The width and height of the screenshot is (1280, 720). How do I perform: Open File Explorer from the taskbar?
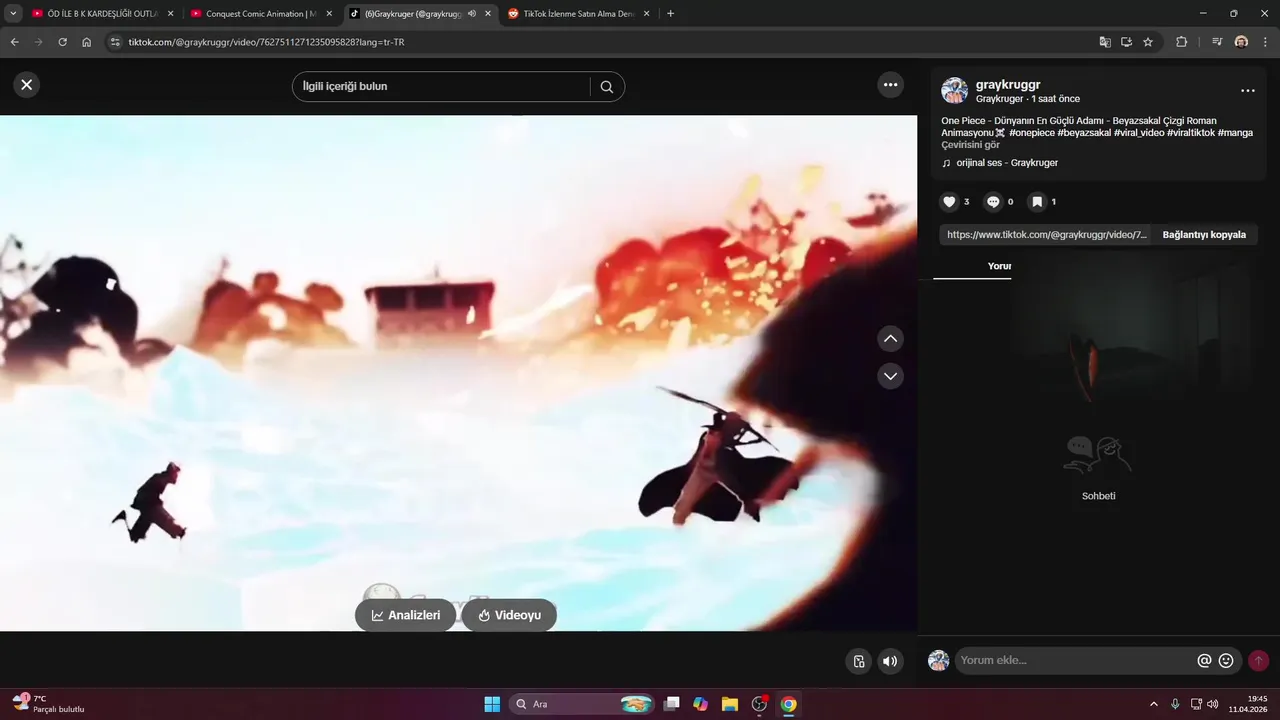point(730,704)
